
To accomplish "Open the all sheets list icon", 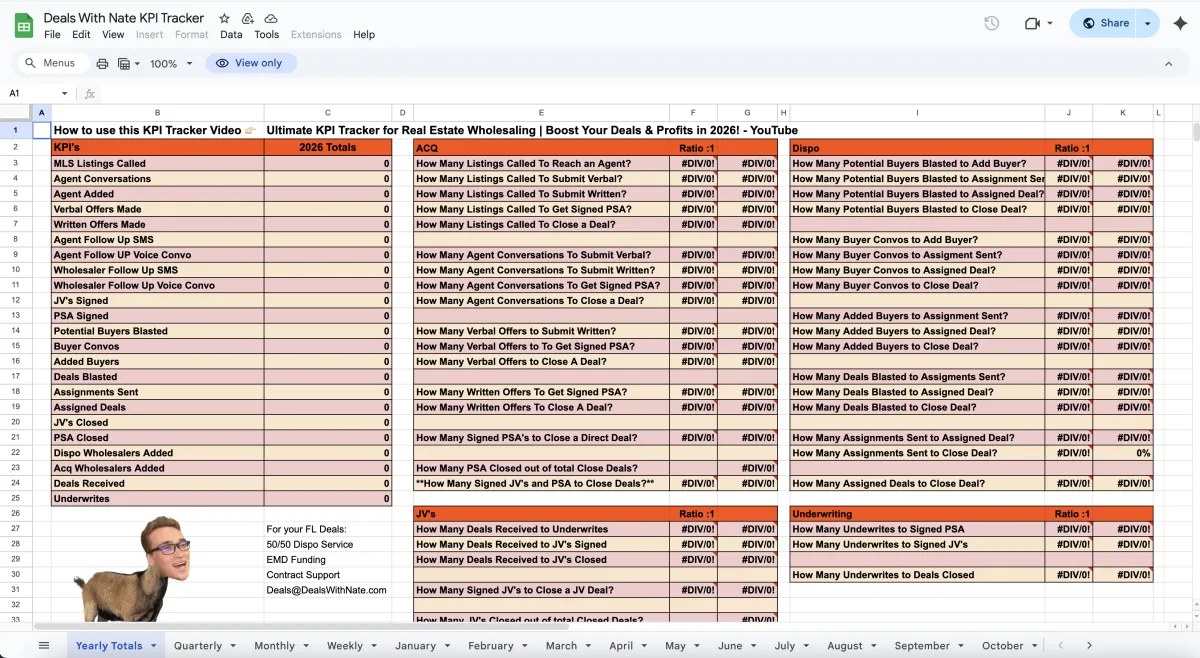I will click(x=44, y=645).
